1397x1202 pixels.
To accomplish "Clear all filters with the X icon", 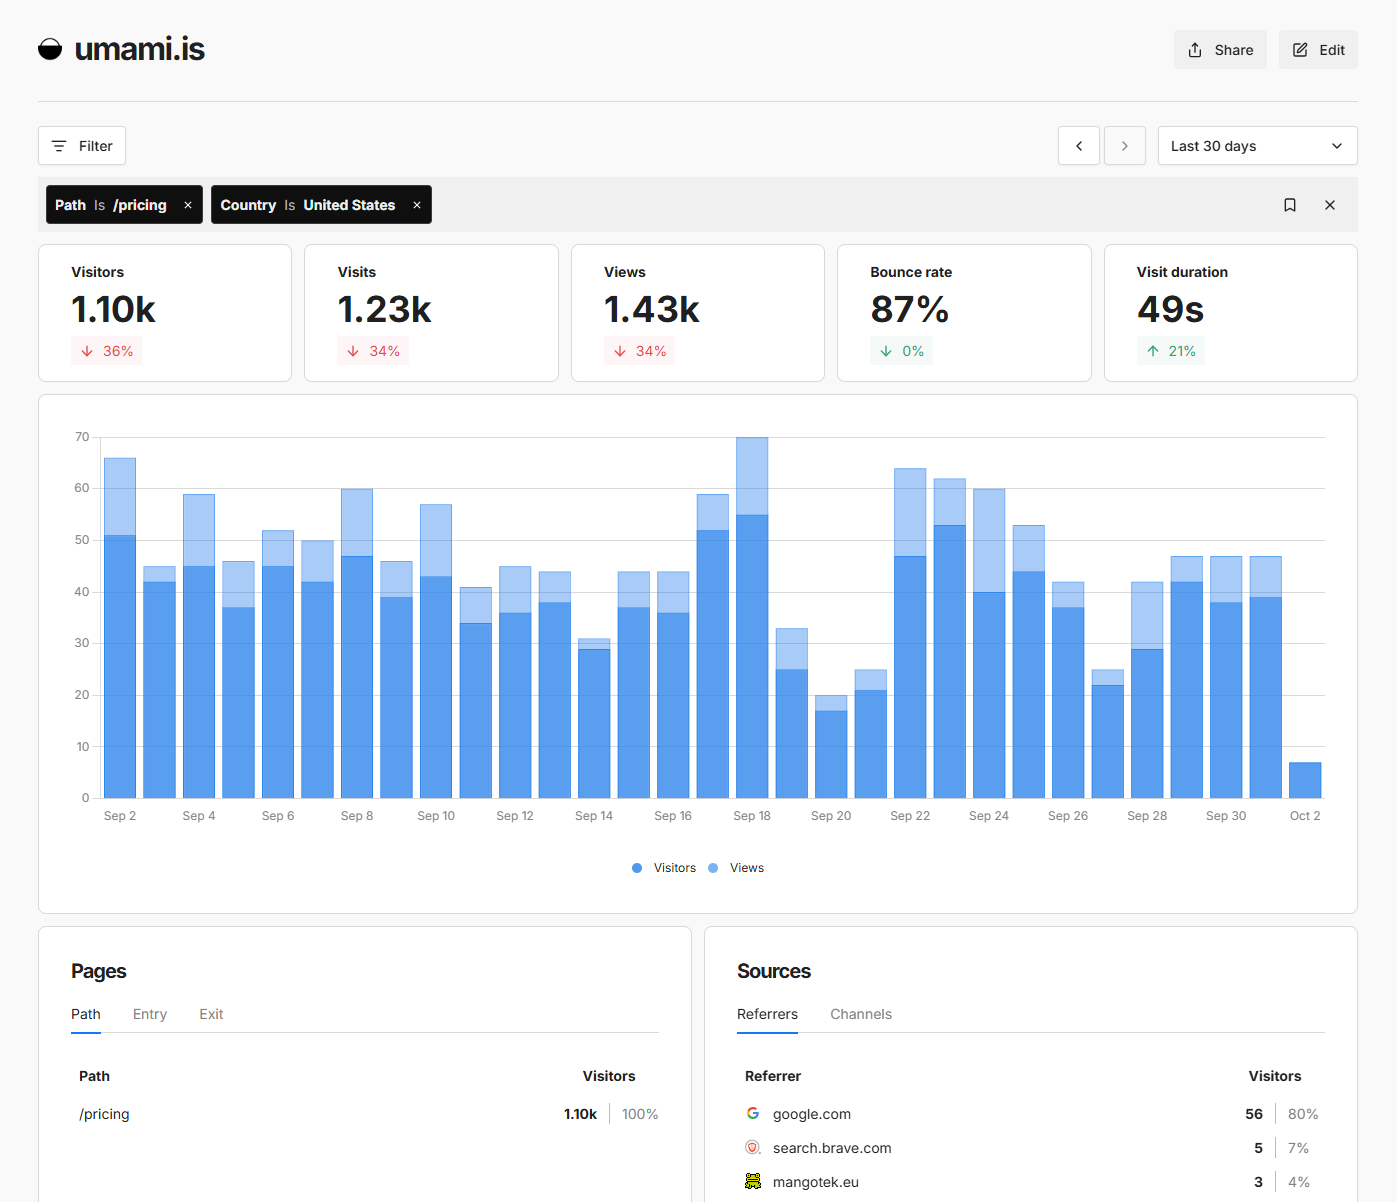I will [x=1330, y=205].
